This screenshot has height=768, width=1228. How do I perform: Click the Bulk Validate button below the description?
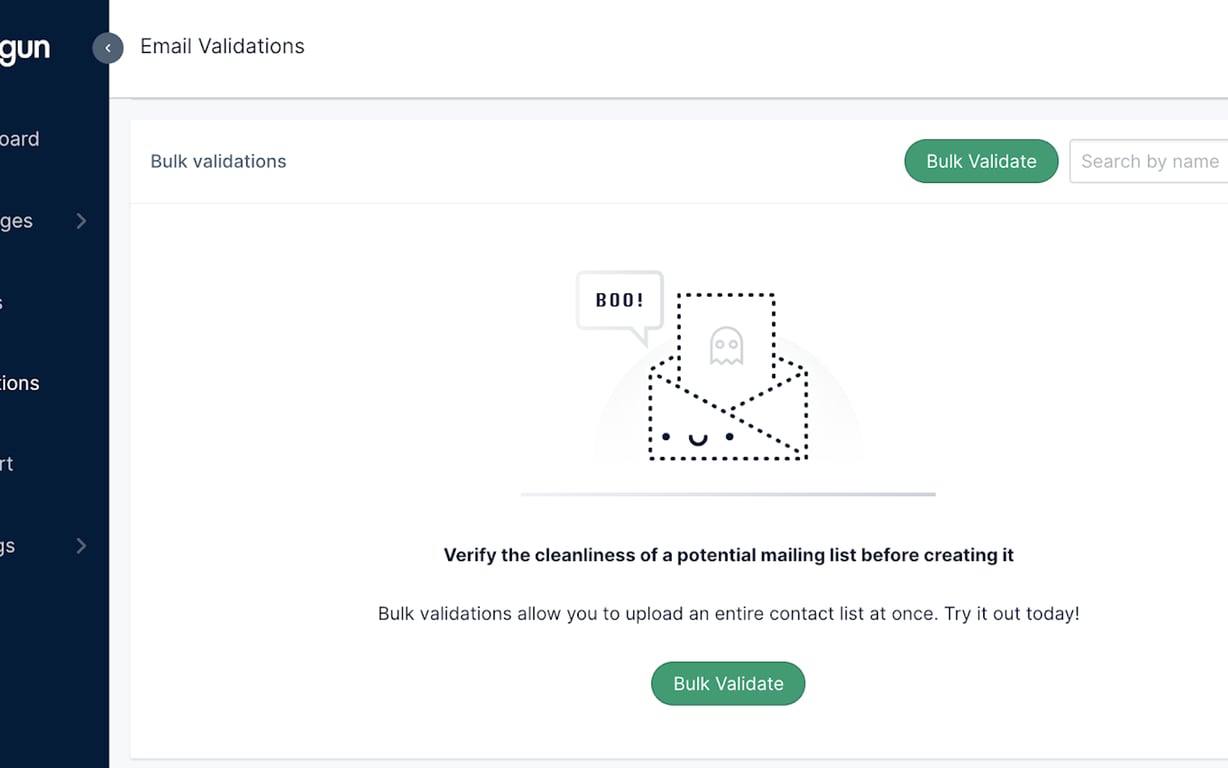click(728, 684)
